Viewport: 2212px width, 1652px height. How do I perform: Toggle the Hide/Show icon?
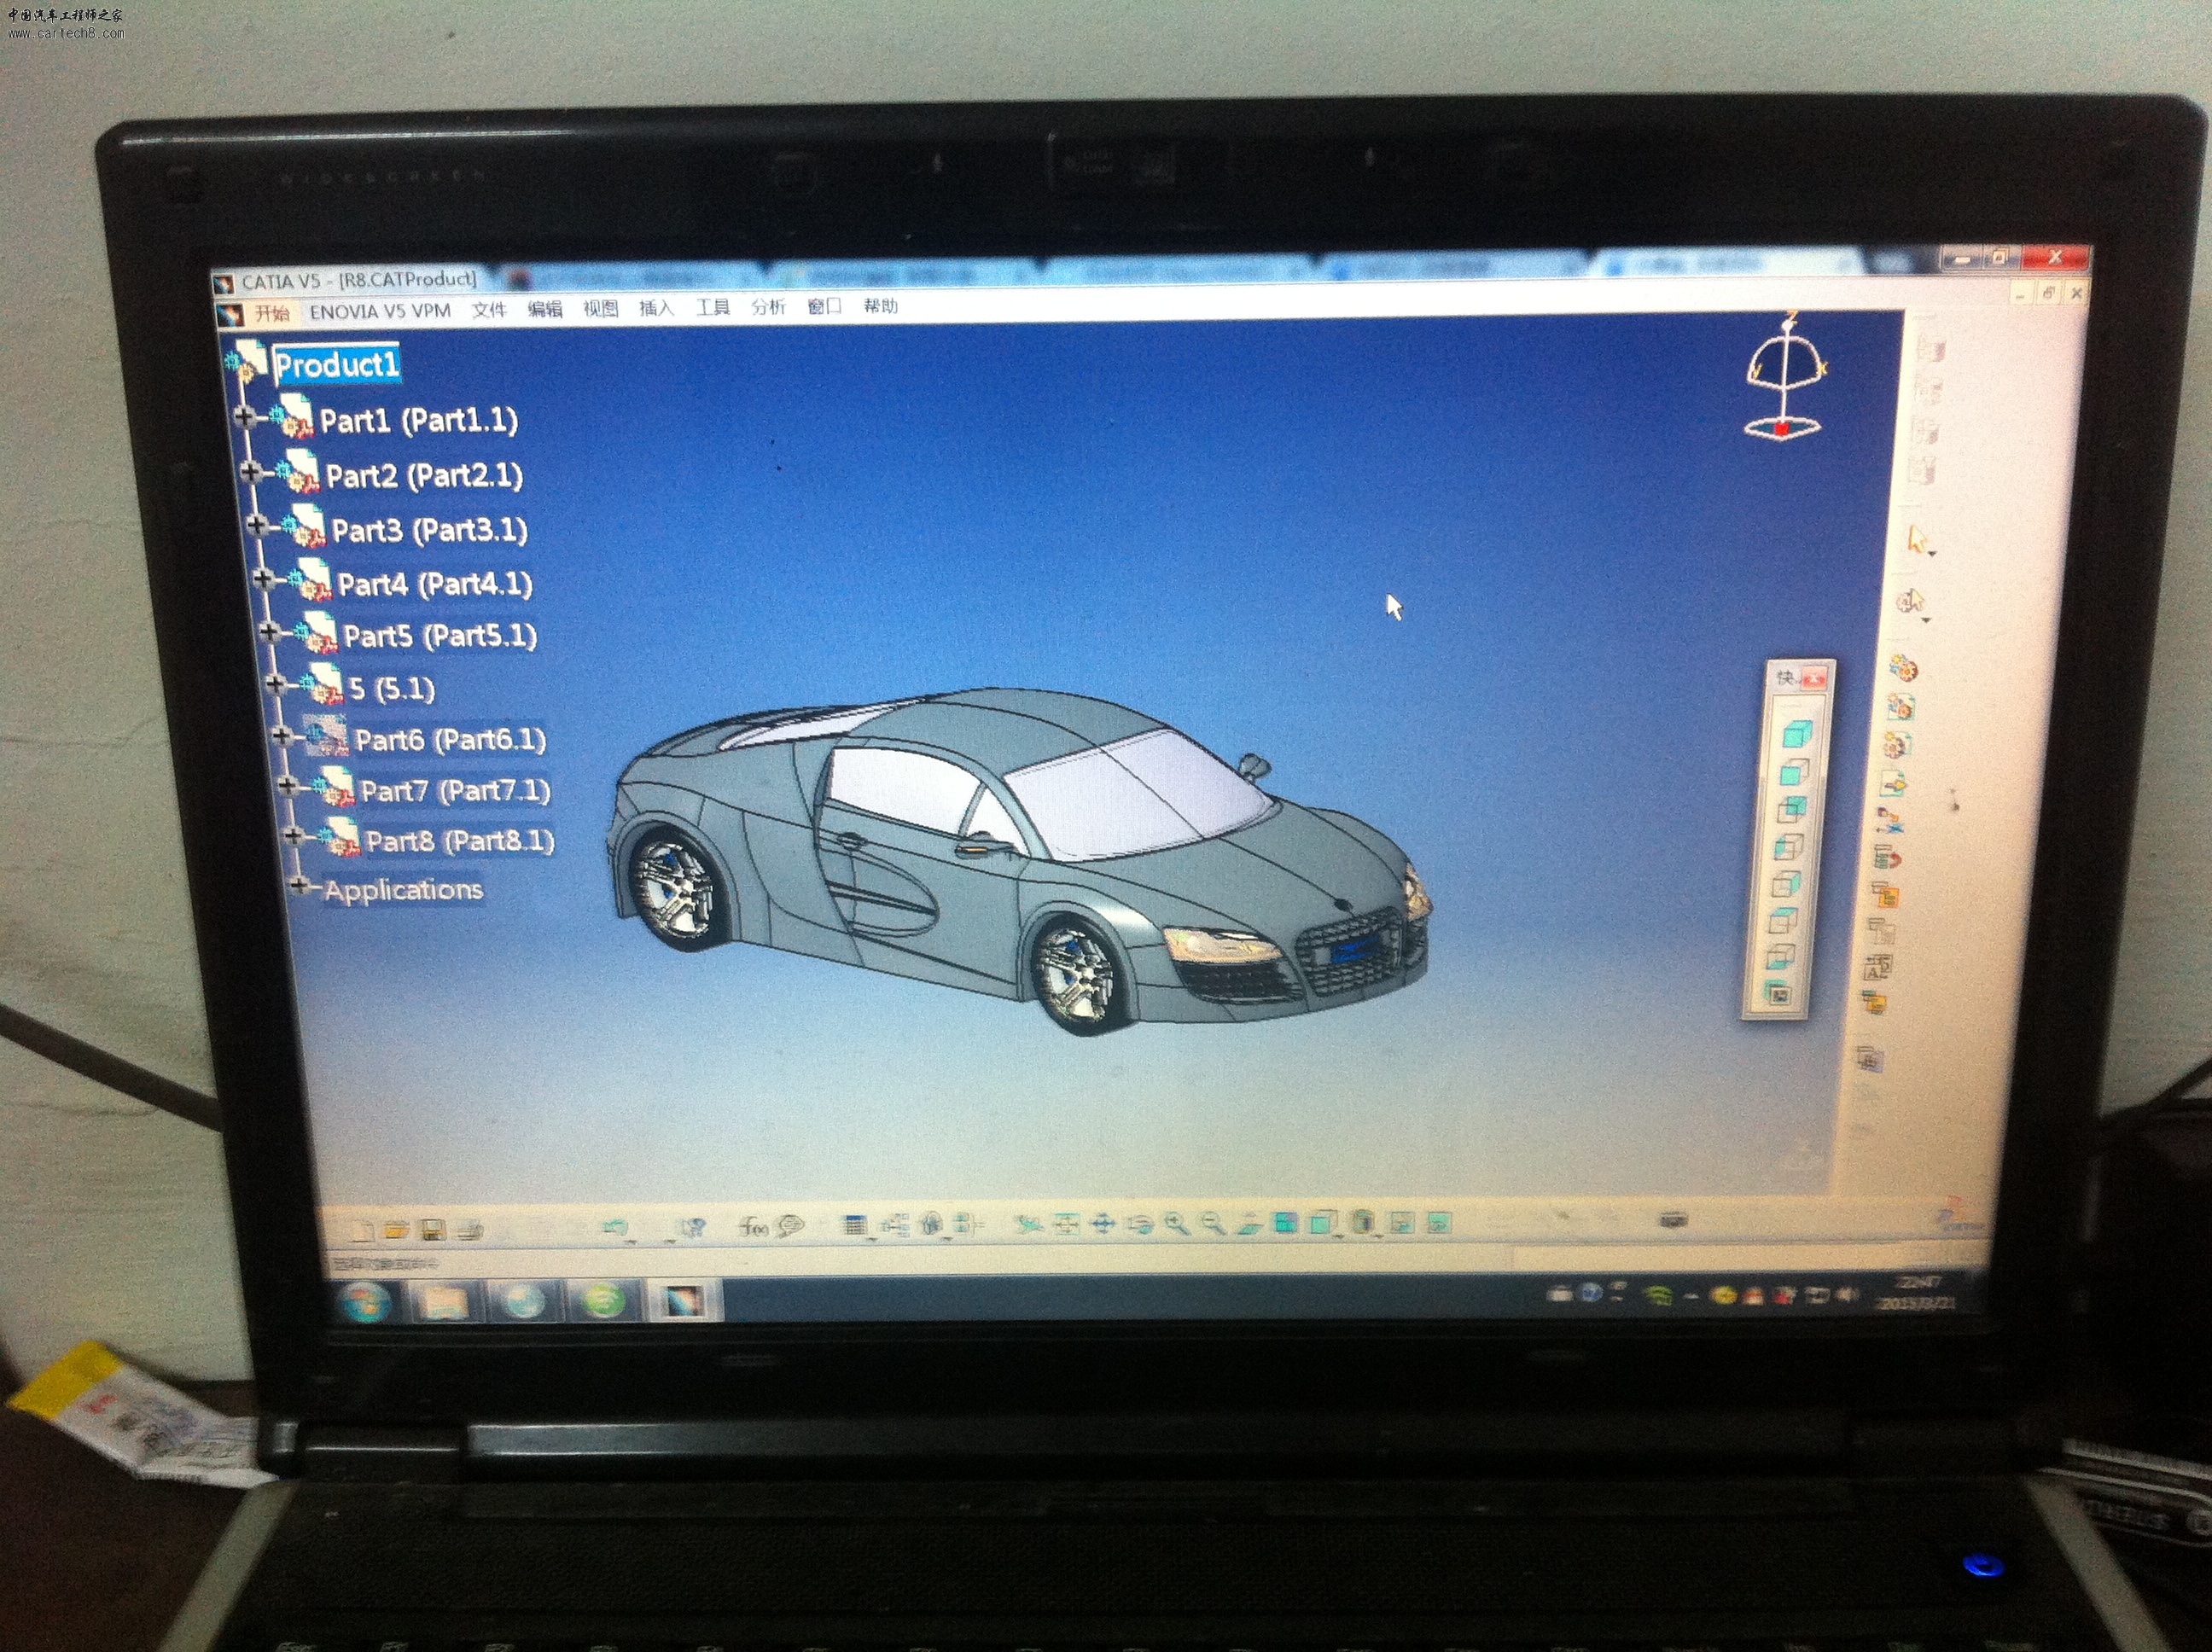(x=1402, y=1222)
